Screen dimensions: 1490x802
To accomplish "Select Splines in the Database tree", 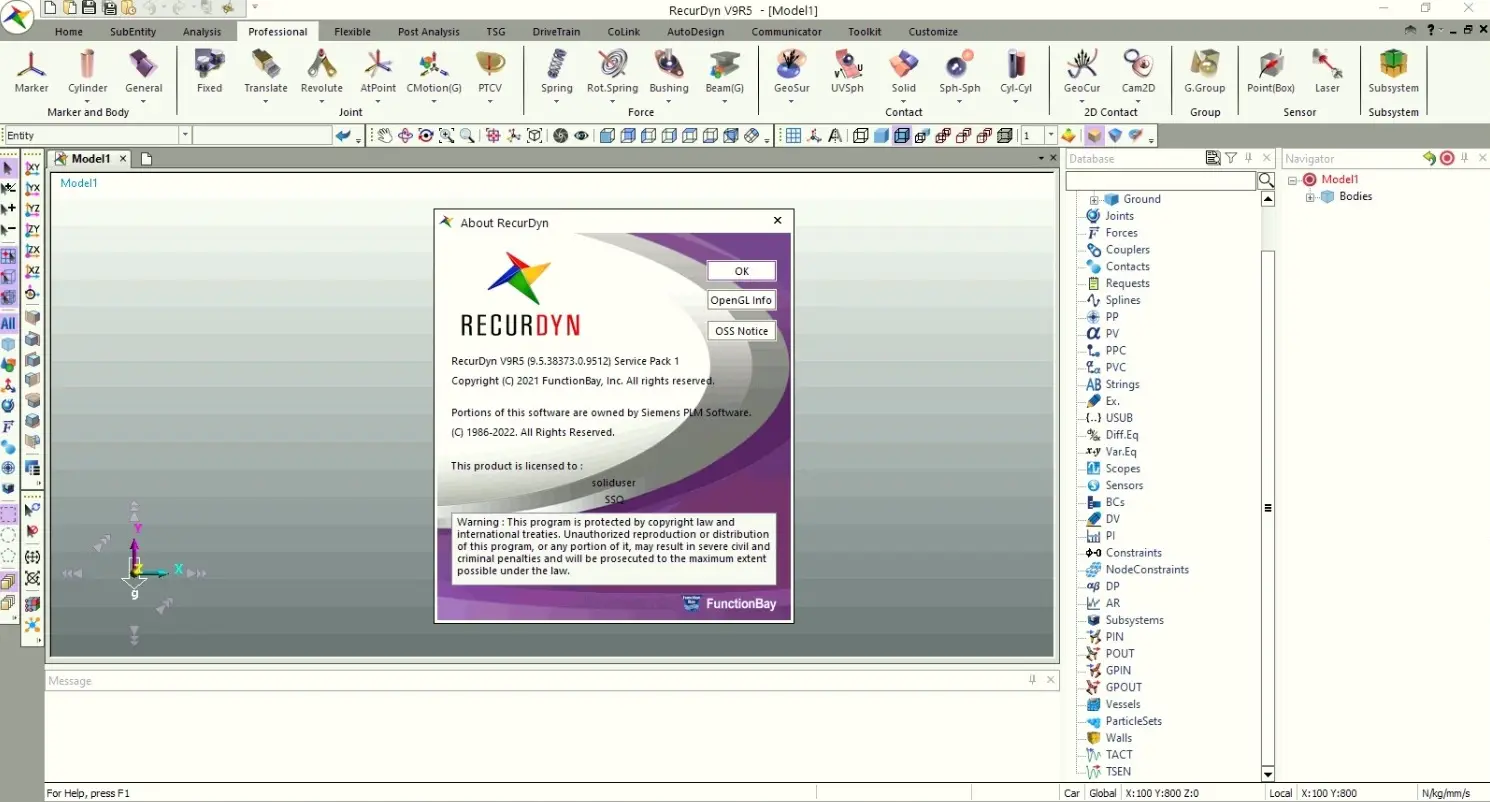I will point(1122,300).
